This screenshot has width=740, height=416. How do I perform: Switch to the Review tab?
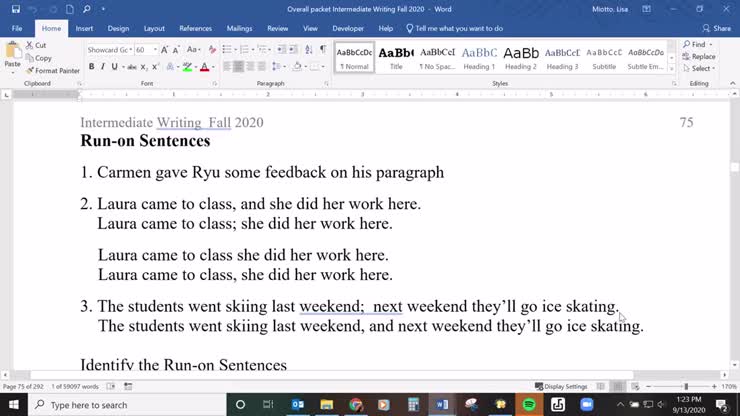(278, 28)
